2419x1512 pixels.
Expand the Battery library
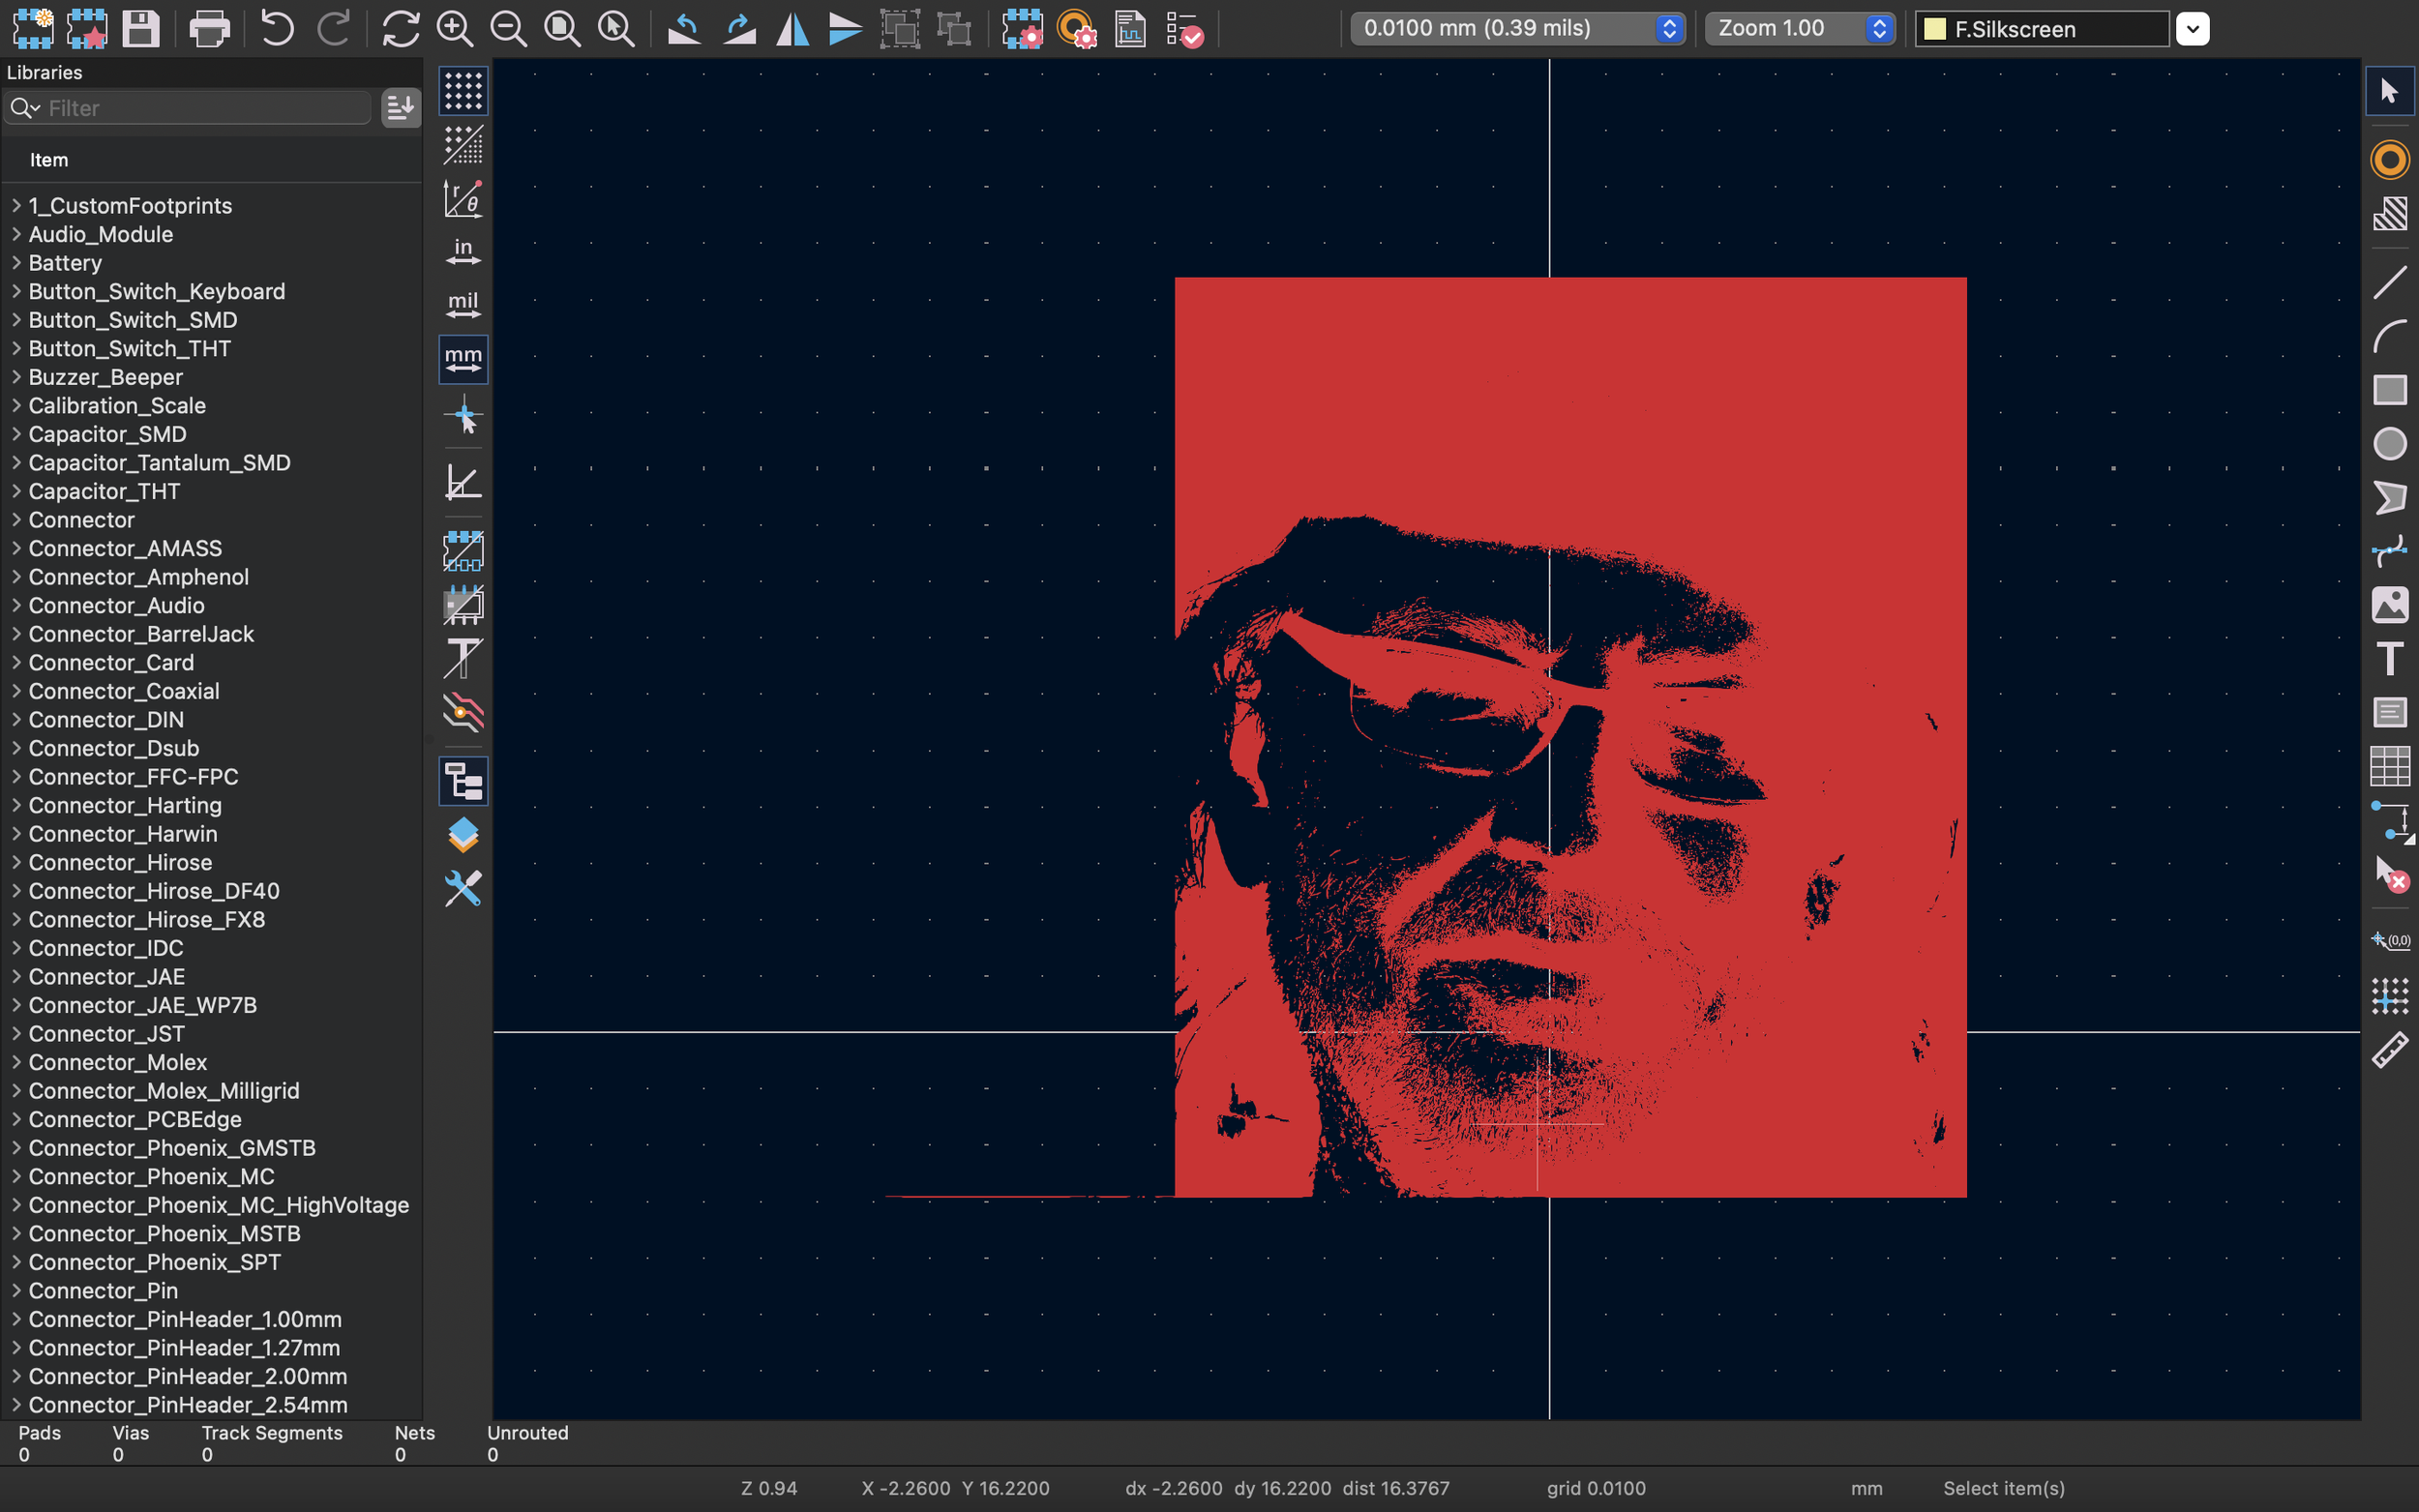point(17,263)
